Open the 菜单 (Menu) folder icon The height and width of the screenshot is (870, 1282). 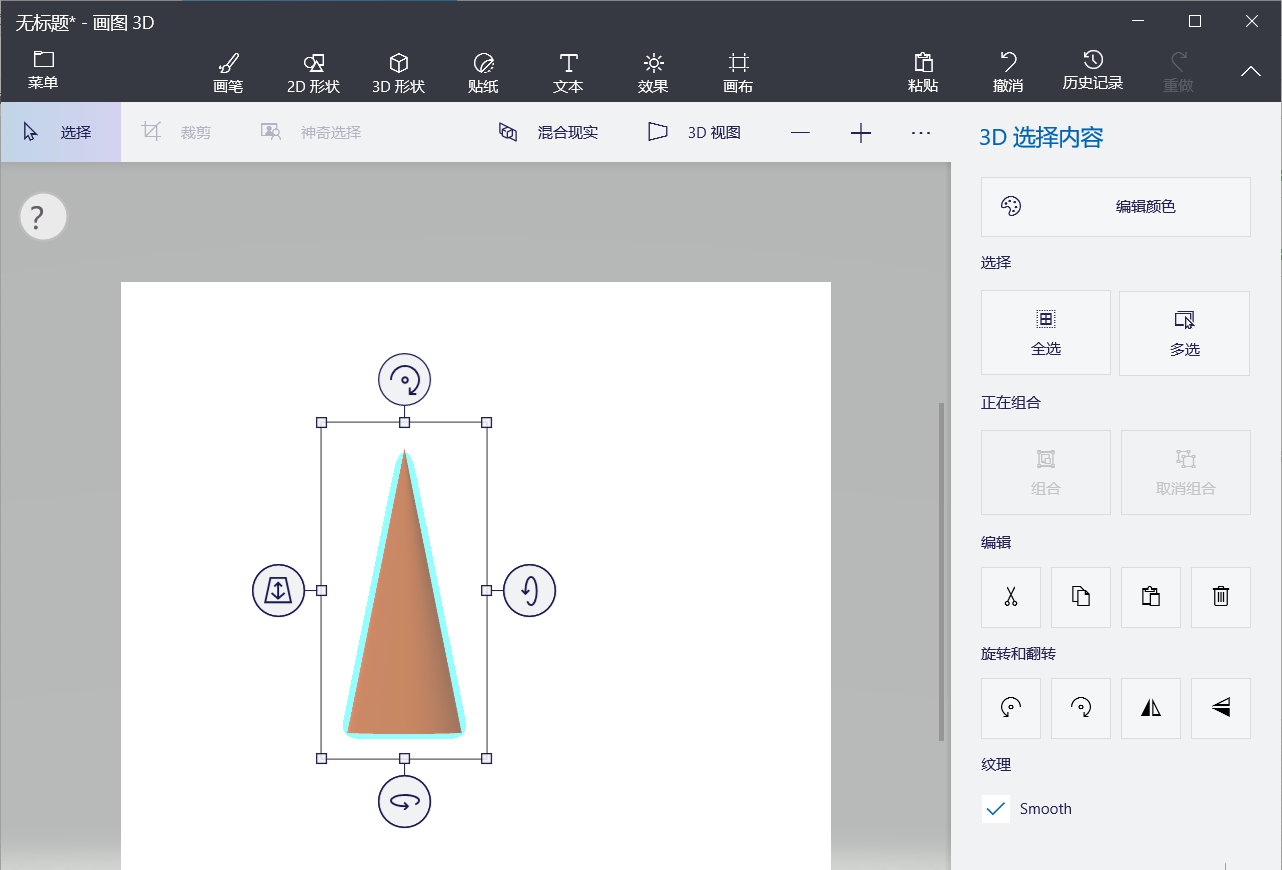(x=43, y=70)
